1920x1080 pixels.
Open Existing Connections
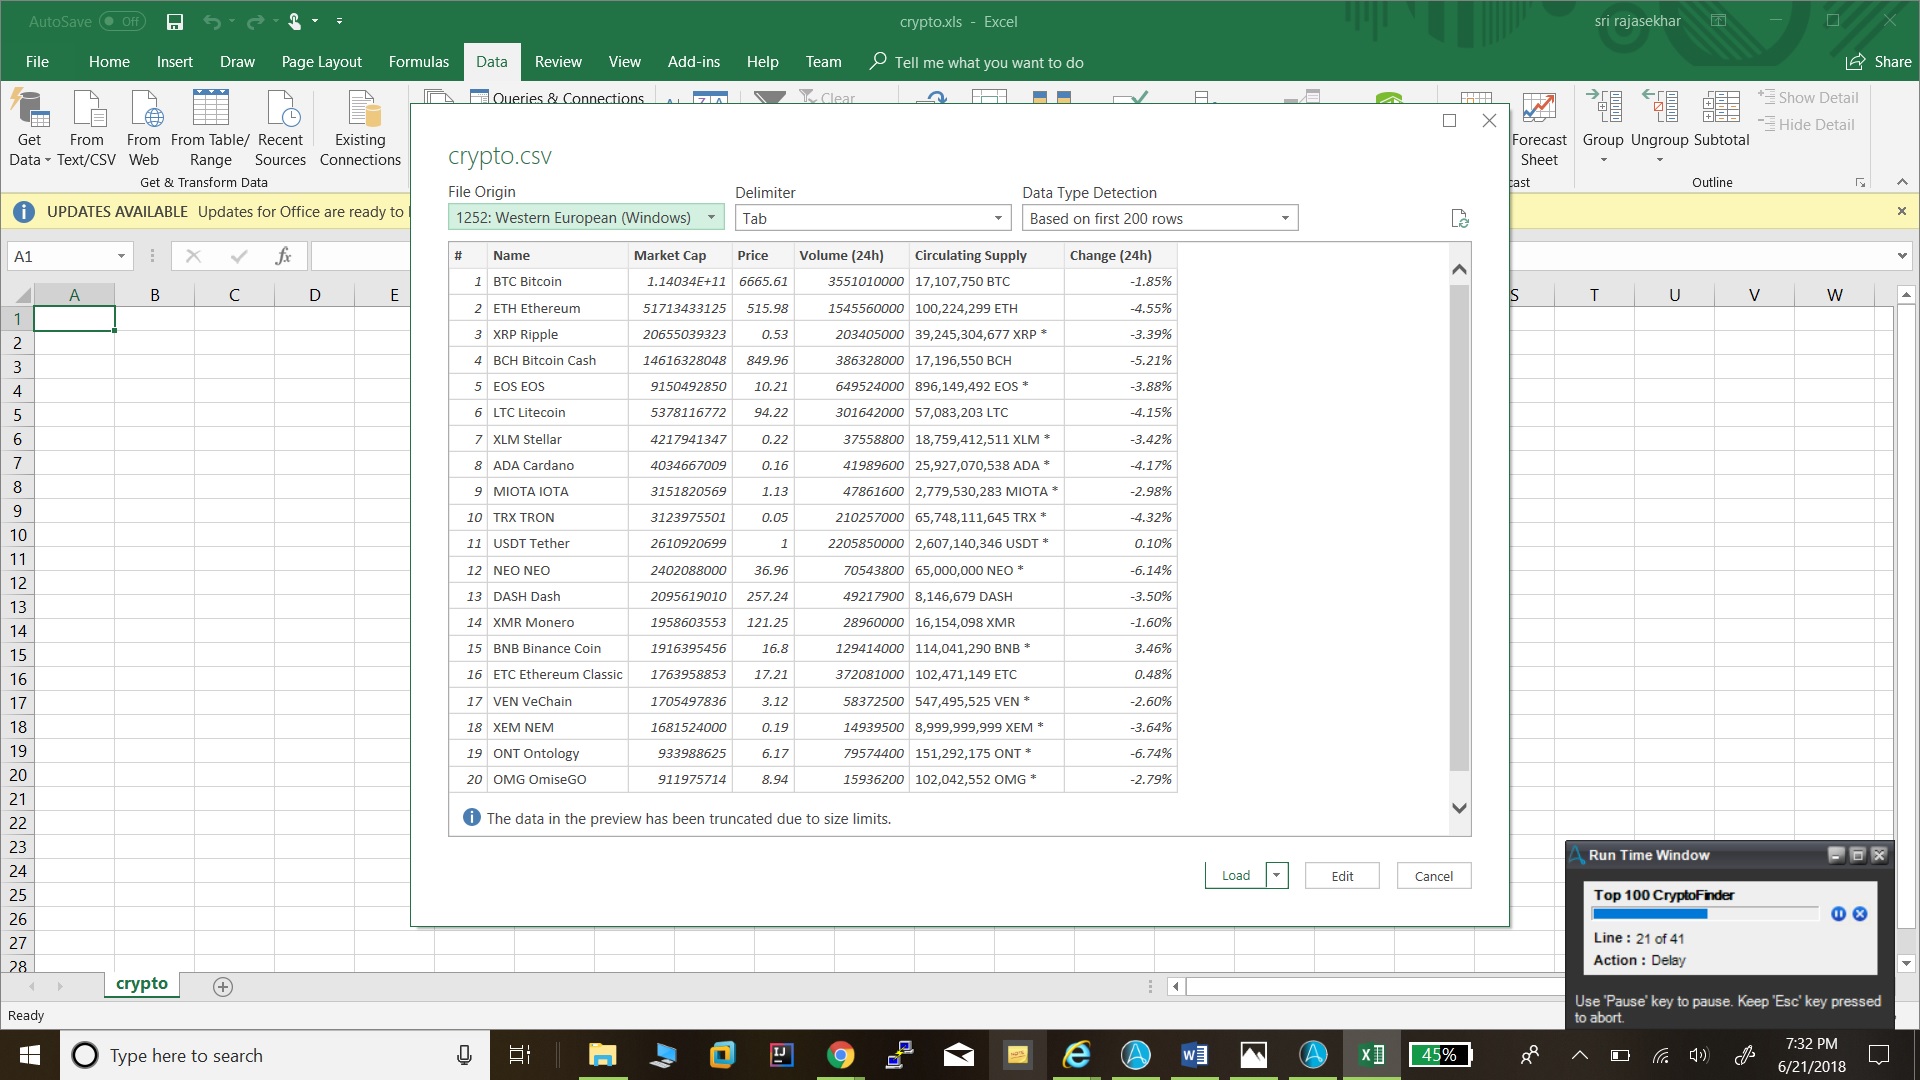(x=360, y=112)
